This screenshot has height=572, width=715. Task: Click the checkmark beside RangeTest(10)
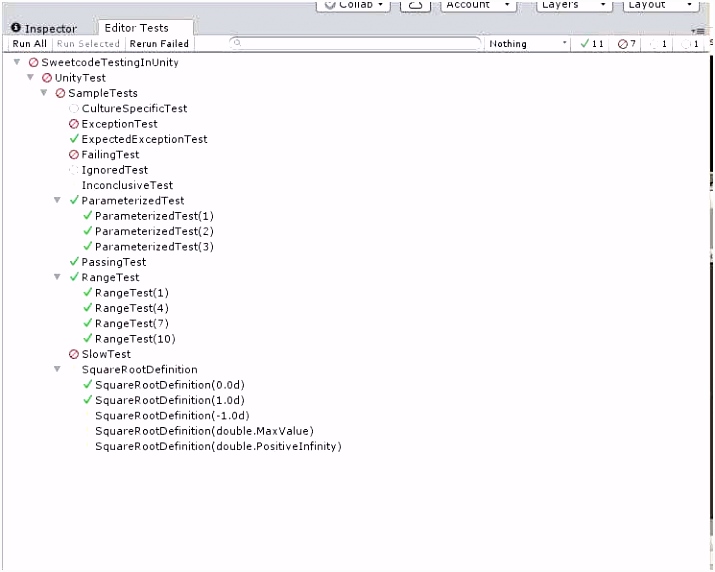tap(88, 338)
